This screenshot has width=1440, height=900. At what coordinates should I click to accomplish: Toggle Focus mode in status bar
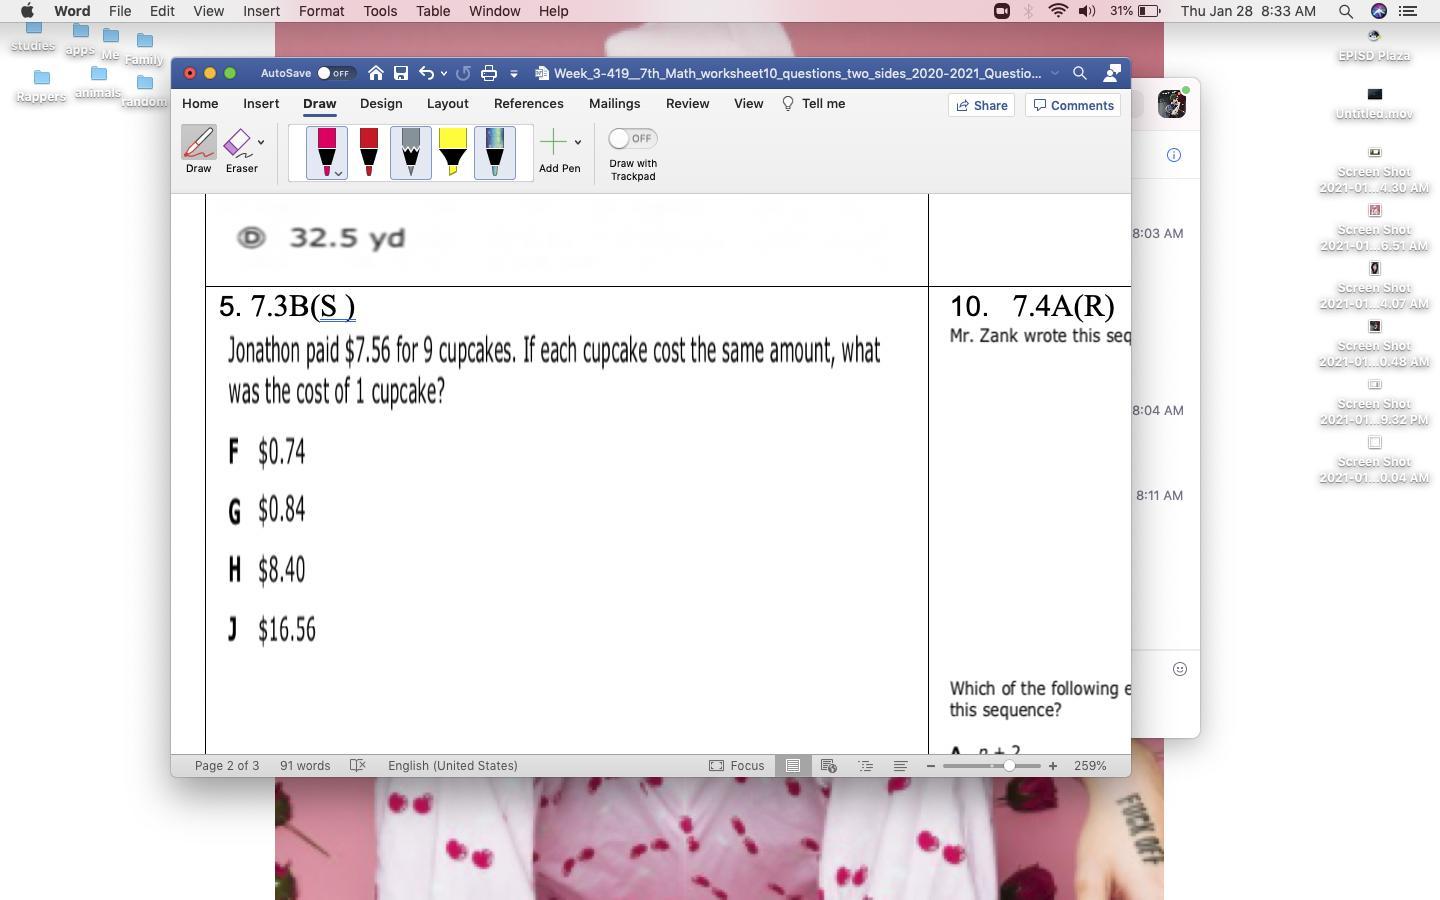737,766
